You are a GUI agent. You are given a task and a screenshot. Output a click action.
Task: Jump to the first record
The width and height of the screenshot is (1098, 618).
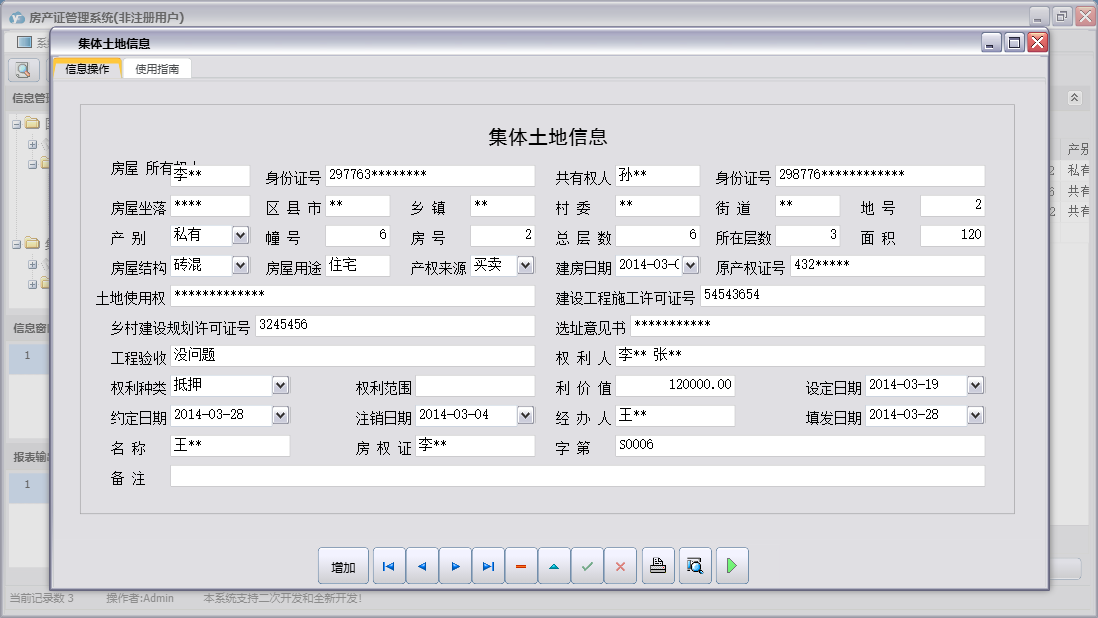coord(389,566)
